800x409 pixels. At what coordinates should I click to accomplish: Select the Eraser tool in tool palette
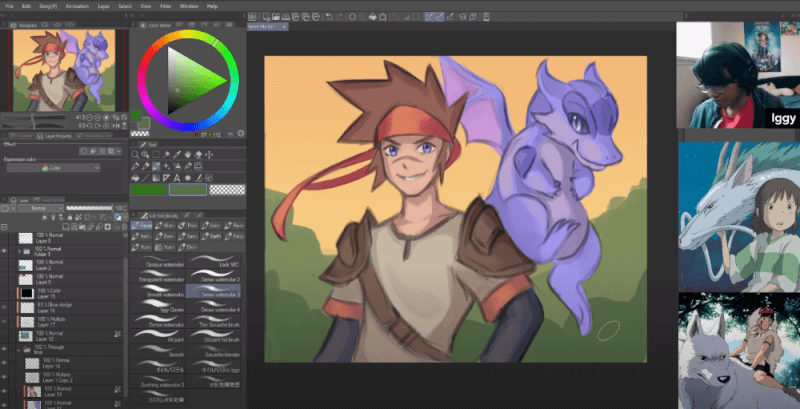(x=198, y=155)
